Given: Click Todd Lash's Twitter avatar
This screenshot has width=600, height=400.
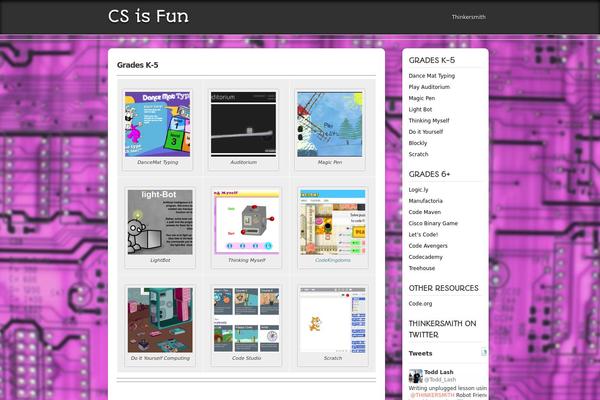Looking at the screenshot, I should [x=415, y=376].
